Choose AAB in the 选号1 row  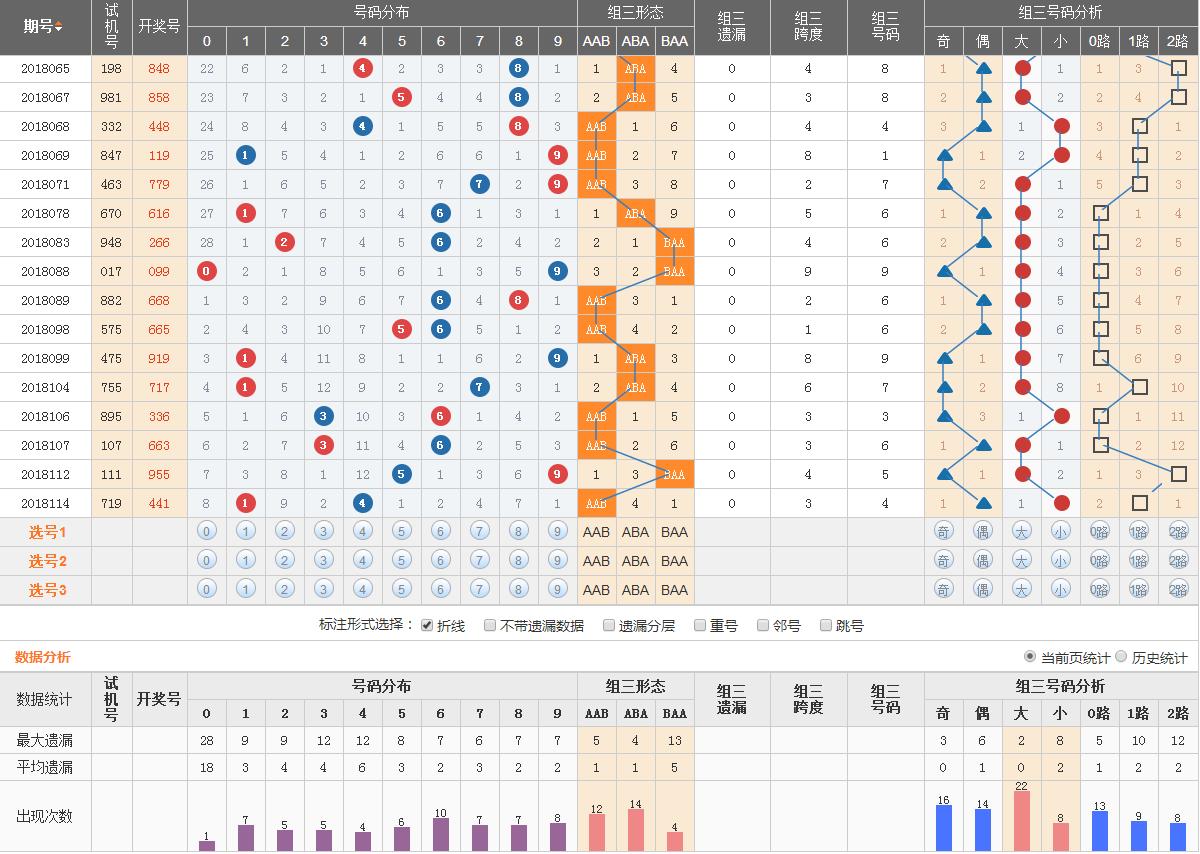pos(596,532)
